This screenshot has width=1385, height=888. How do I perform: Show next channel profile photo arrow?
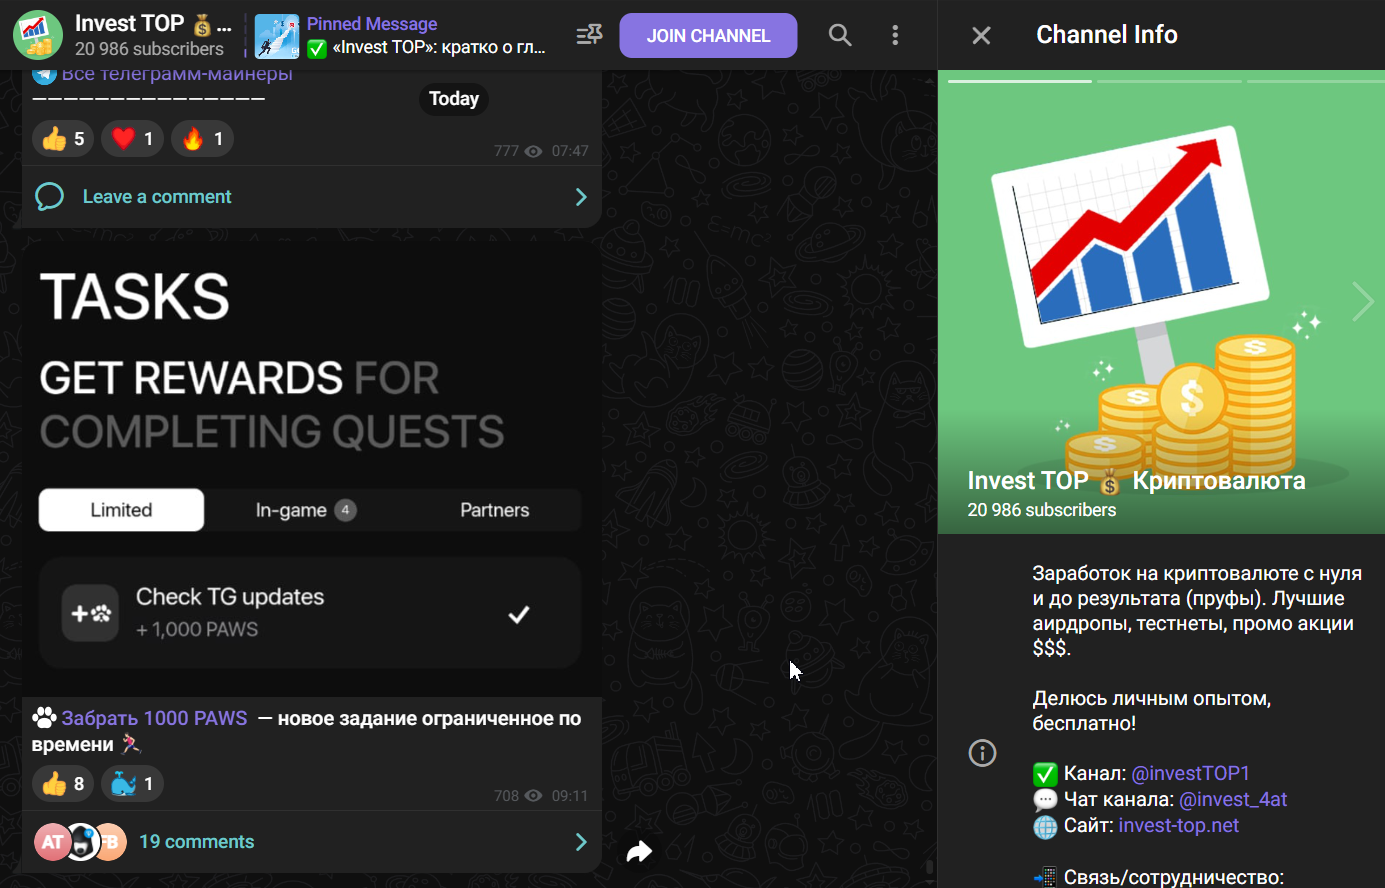1362,301
